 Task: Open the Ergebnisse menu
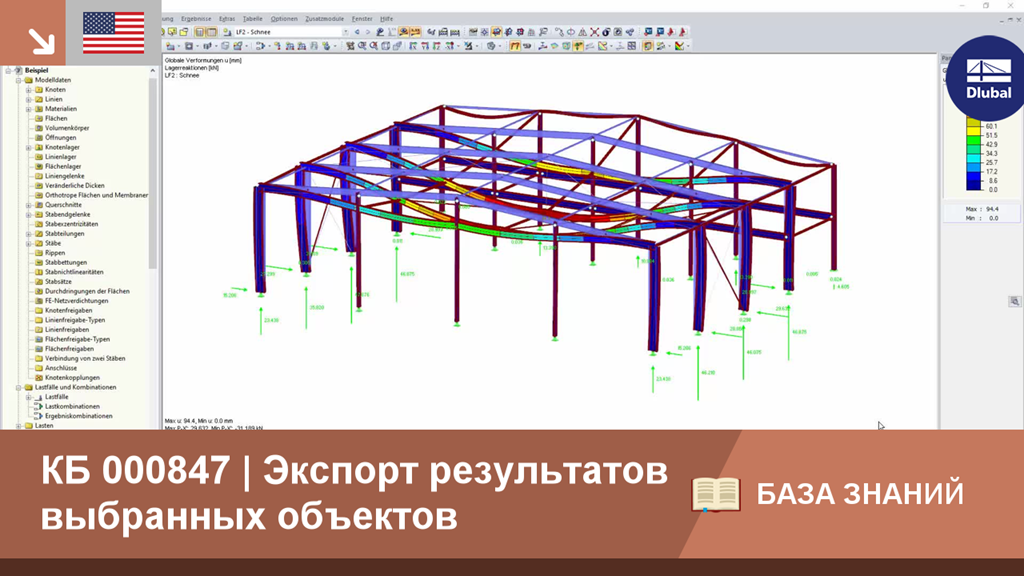point(196,19)
